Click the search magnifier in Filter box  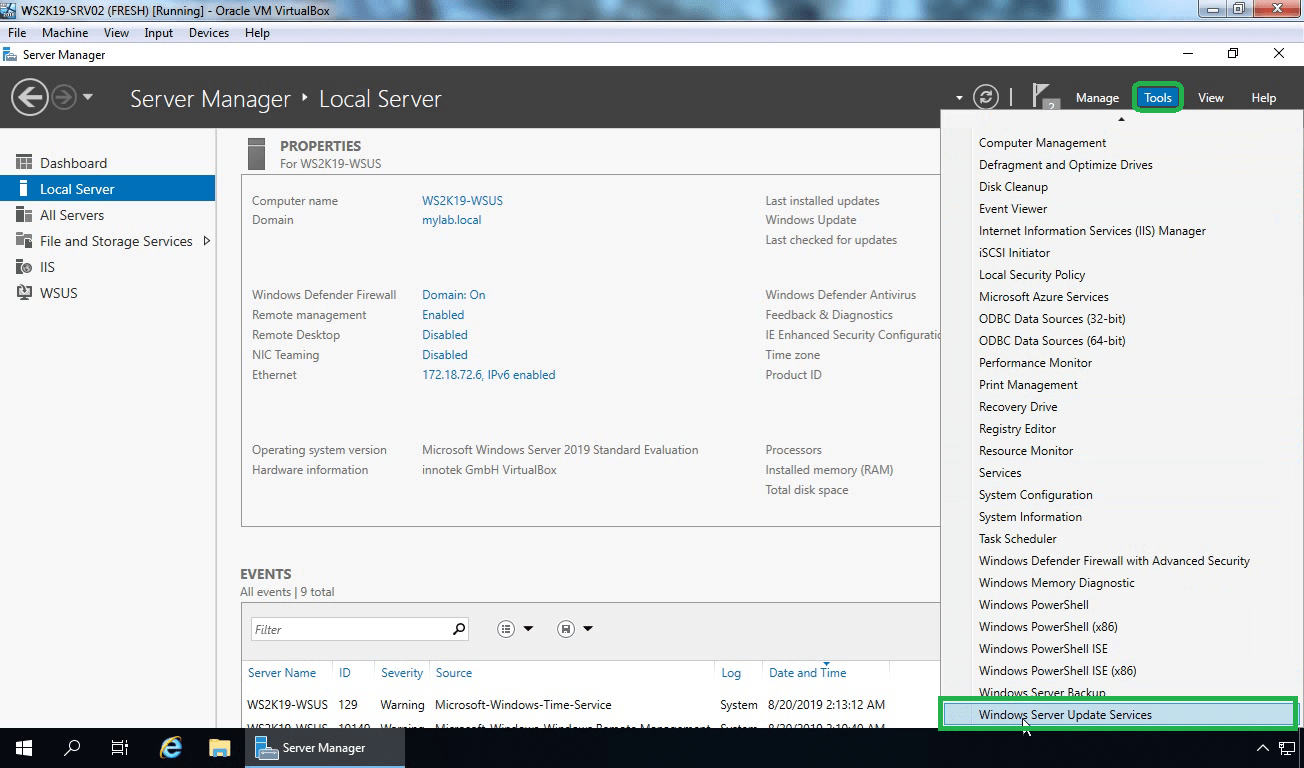(x=459, y=629)
